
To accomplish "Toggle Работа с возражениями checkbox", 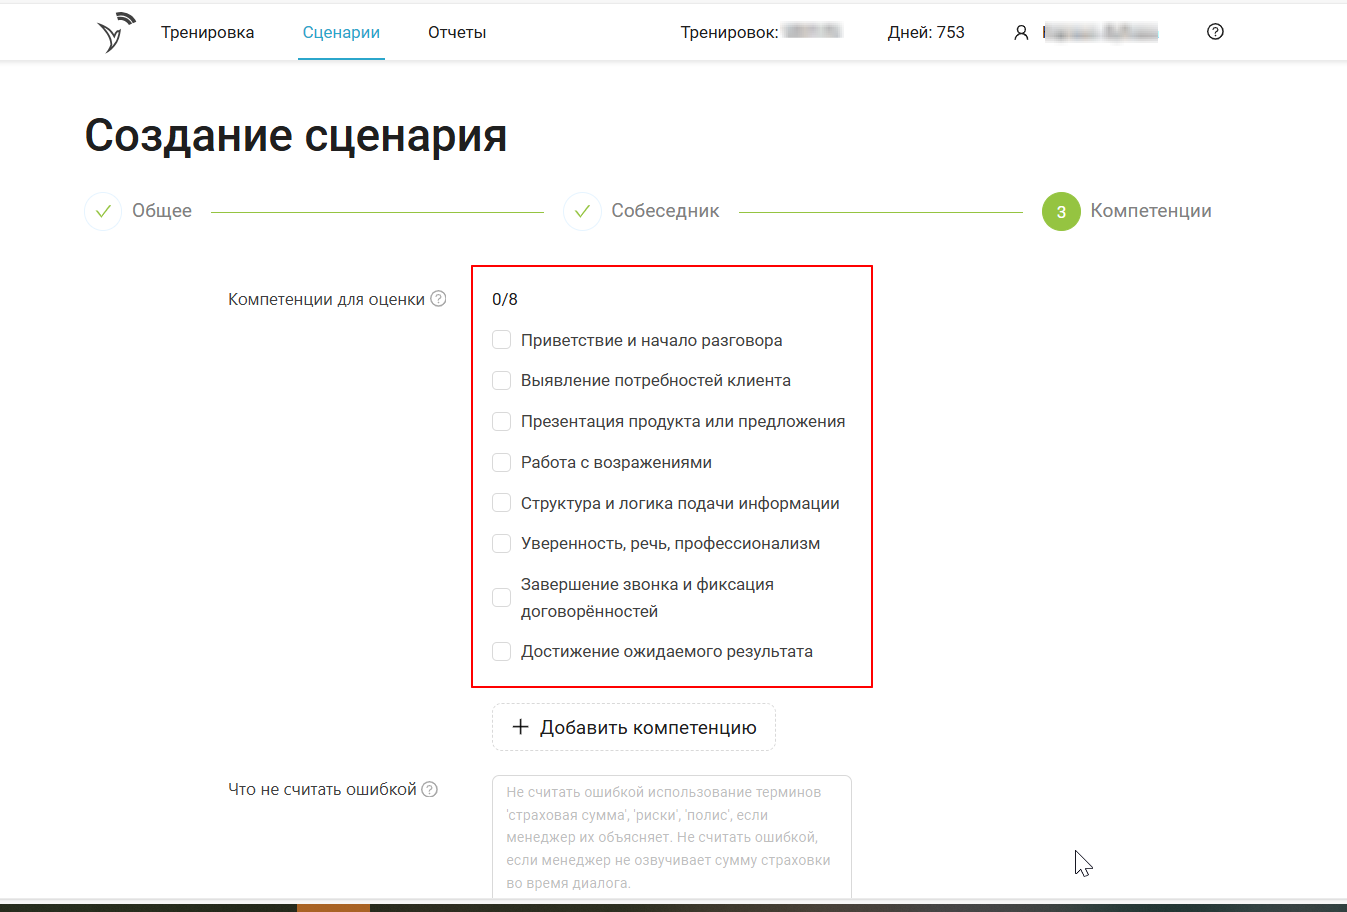I will pyautogui.click(x=502, y=462).
